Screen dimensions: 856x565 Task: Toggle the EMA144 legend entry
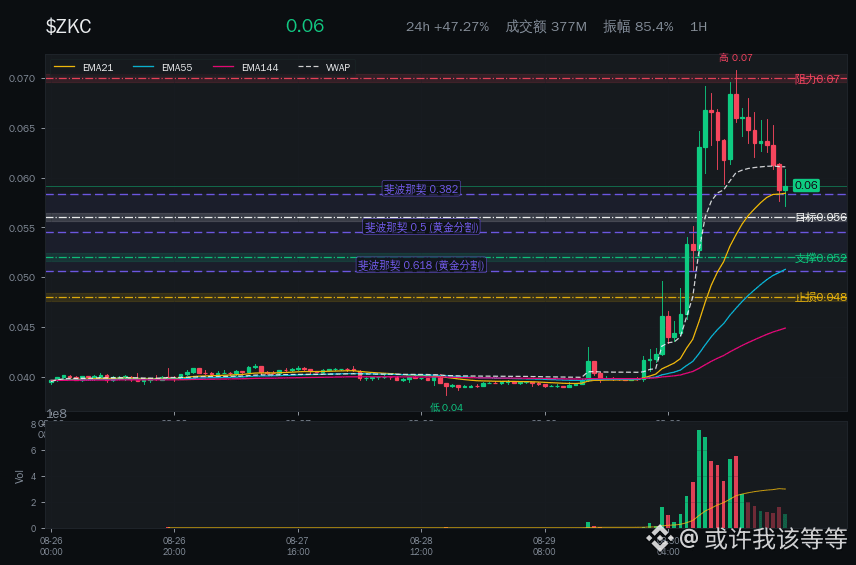click(x=245, y=68)
